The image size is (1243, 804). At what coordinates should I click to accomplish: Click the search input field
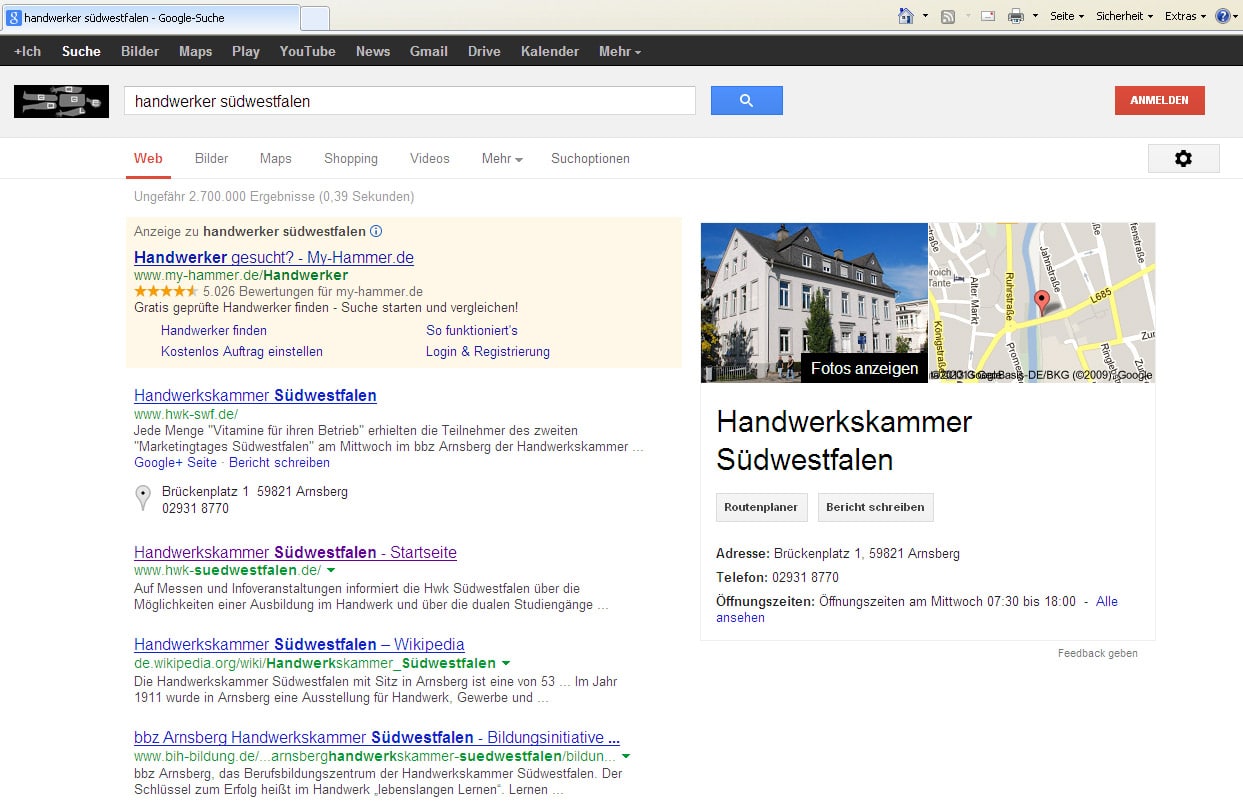coord(409,101)
